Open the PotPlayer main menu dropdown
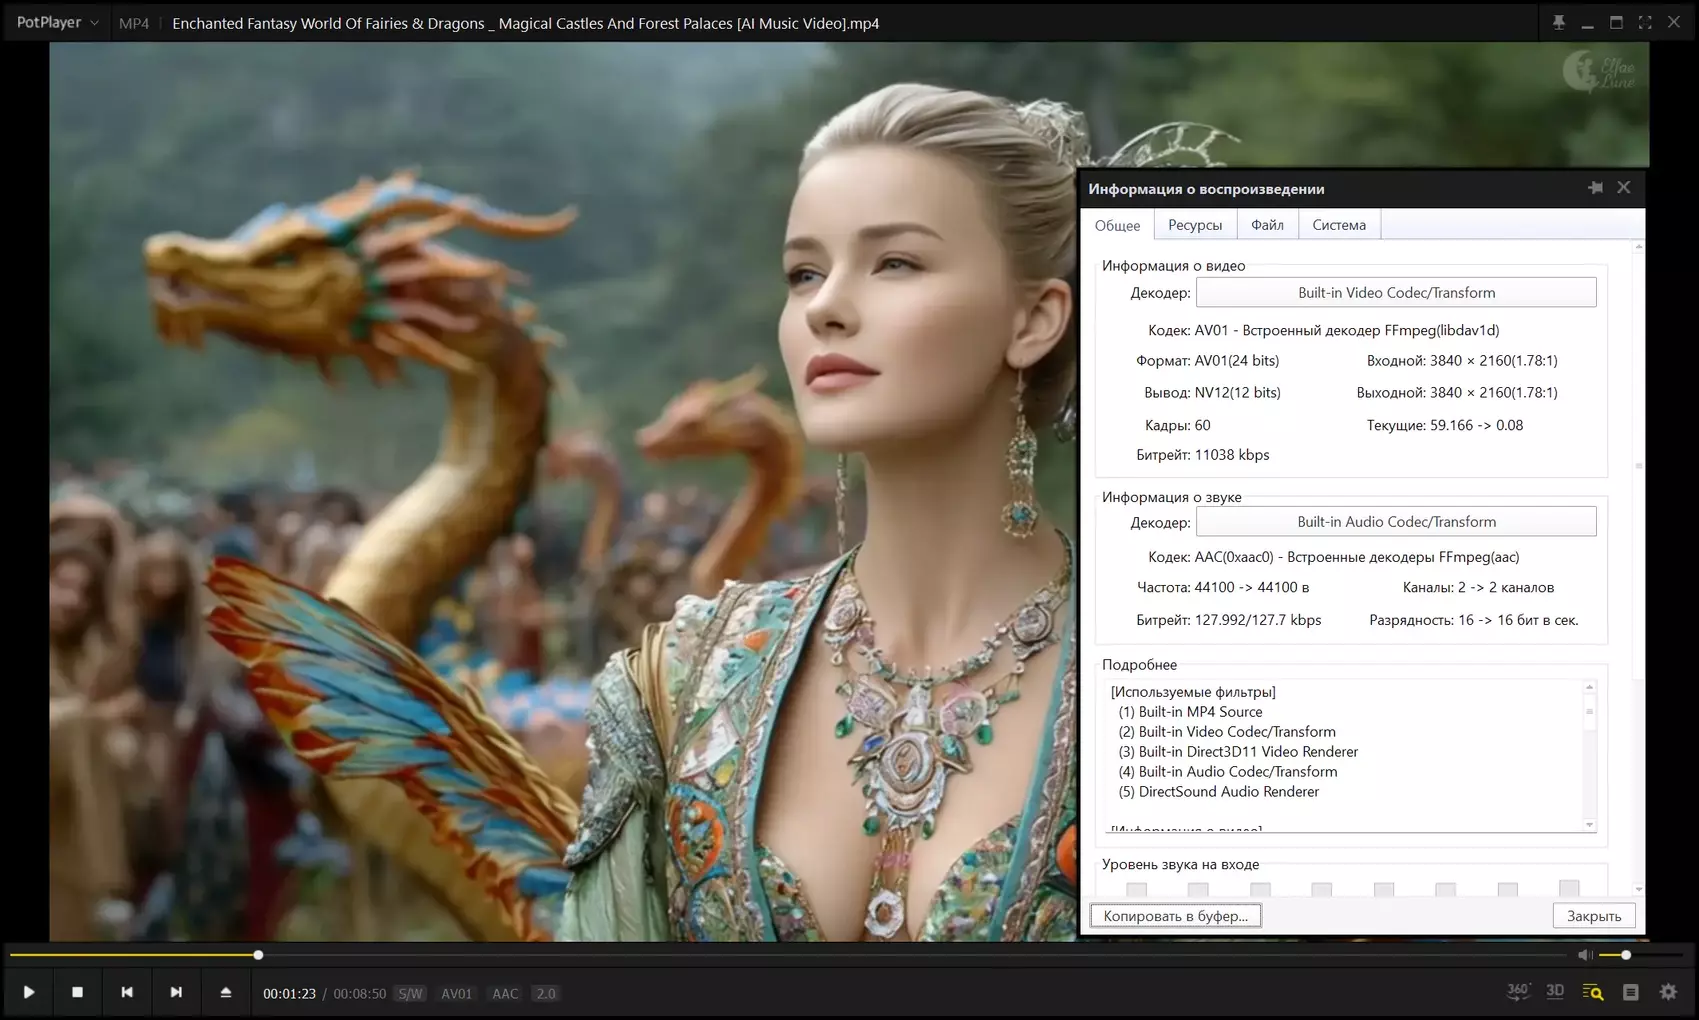Image resolution: width=1699 pixels, height=1020 pixels. pyautogui.click(x=57, y=22)
